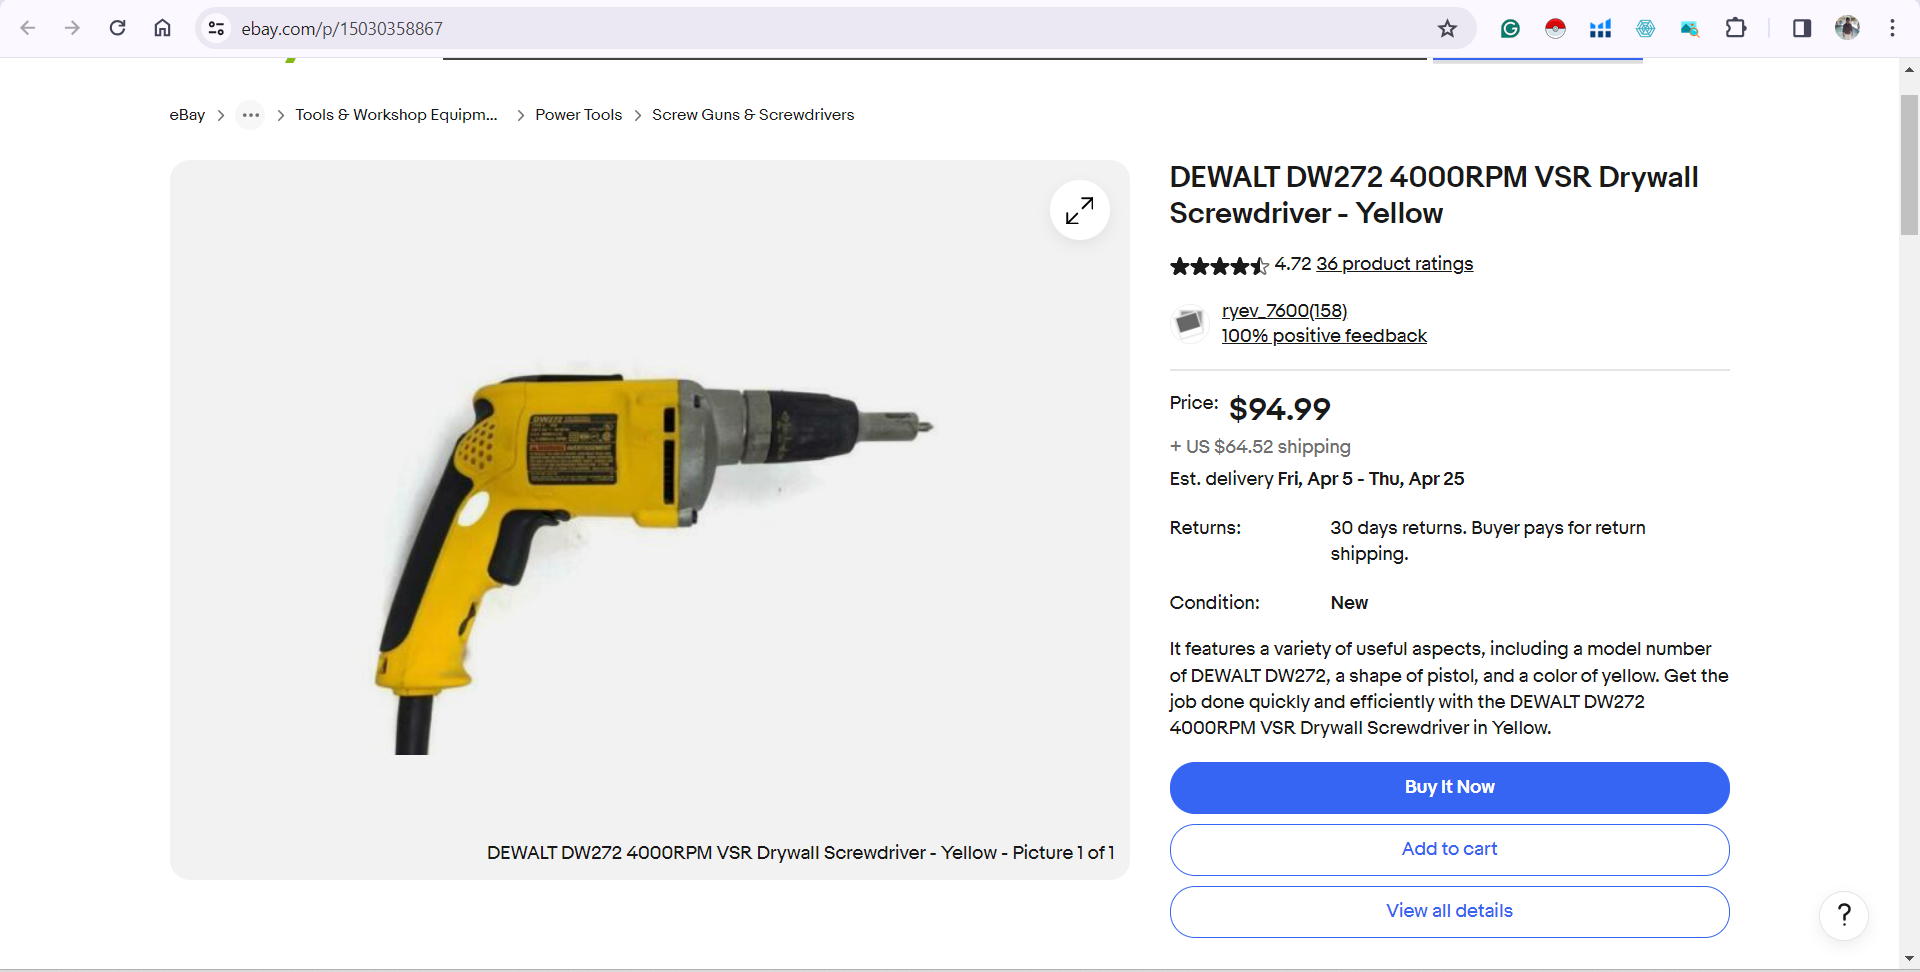
Task: Bookmark this page with the star icon
Action: click(x=1447, y=28)
